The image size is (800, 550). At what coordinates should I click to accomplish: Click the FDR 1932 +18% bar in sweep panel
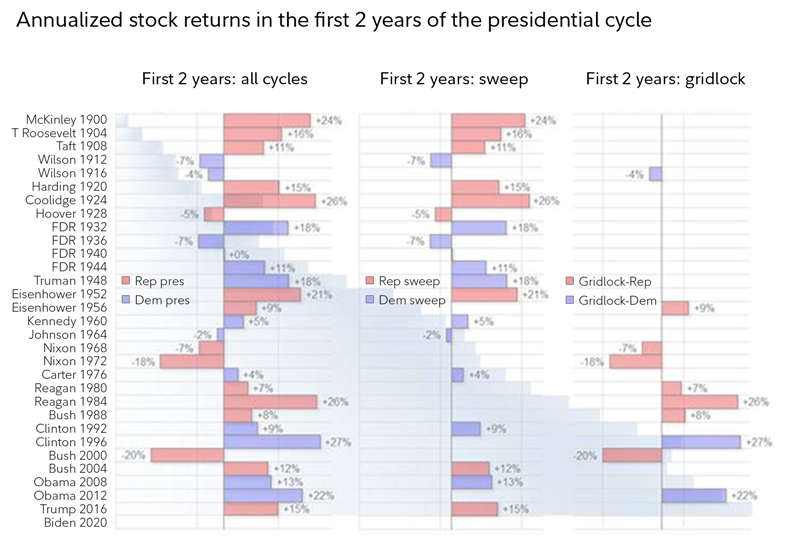point(480,227)
